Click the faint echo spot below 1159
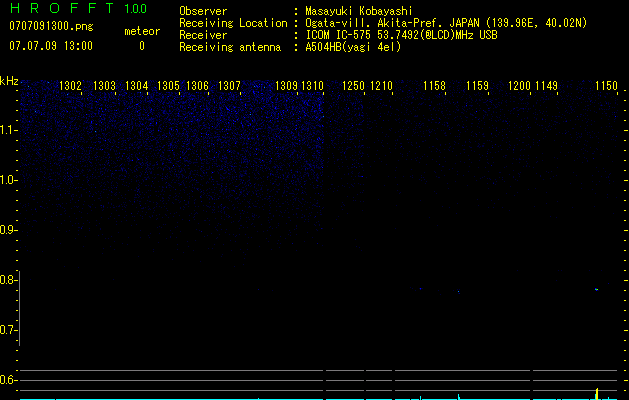The height and width of the screenshot is (400, 629). click(459, 292)
